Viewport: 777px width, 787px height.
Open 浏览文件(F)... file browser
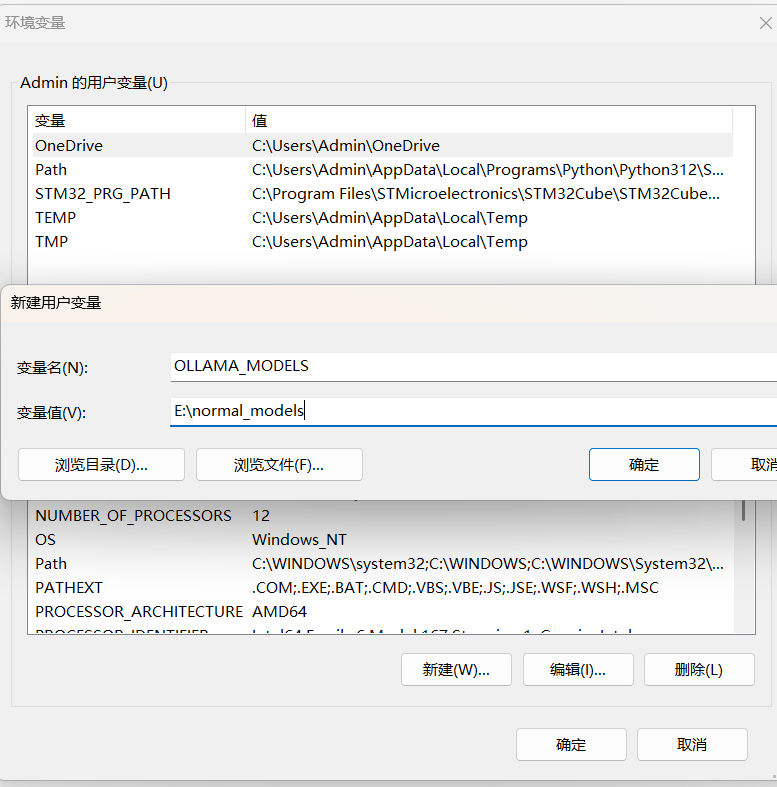tap(279, 465)
